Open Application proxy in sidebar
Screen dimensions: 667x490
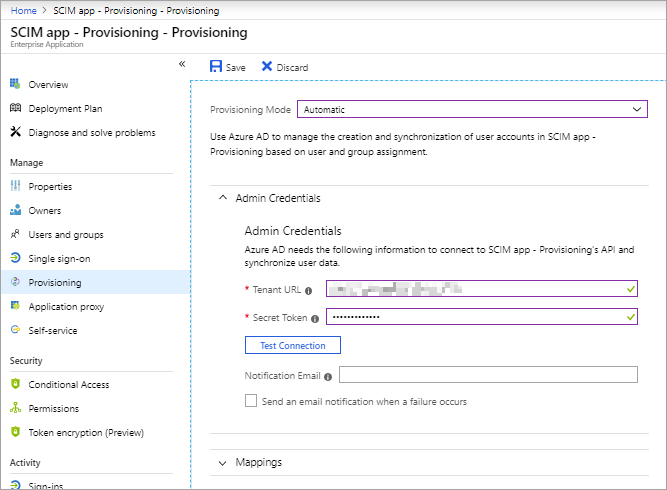click(x=66, y=307)
